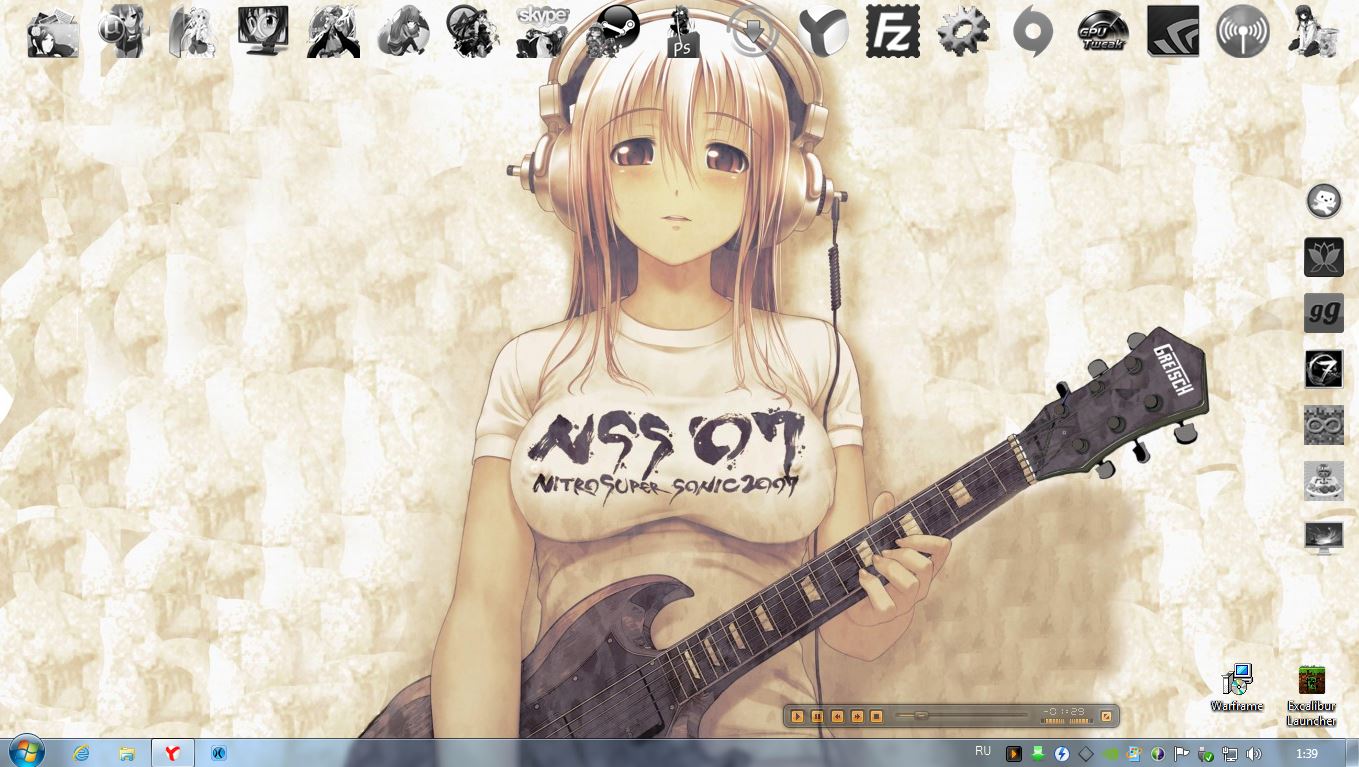Click the wireless antenna dock icon
1359x767 pixels.
[1243, 31]
